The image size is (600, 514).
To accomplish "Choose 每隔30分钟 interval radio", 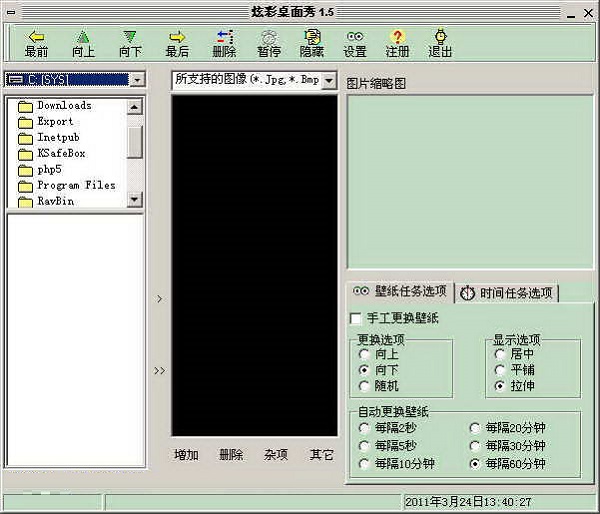I will point(475,446).
